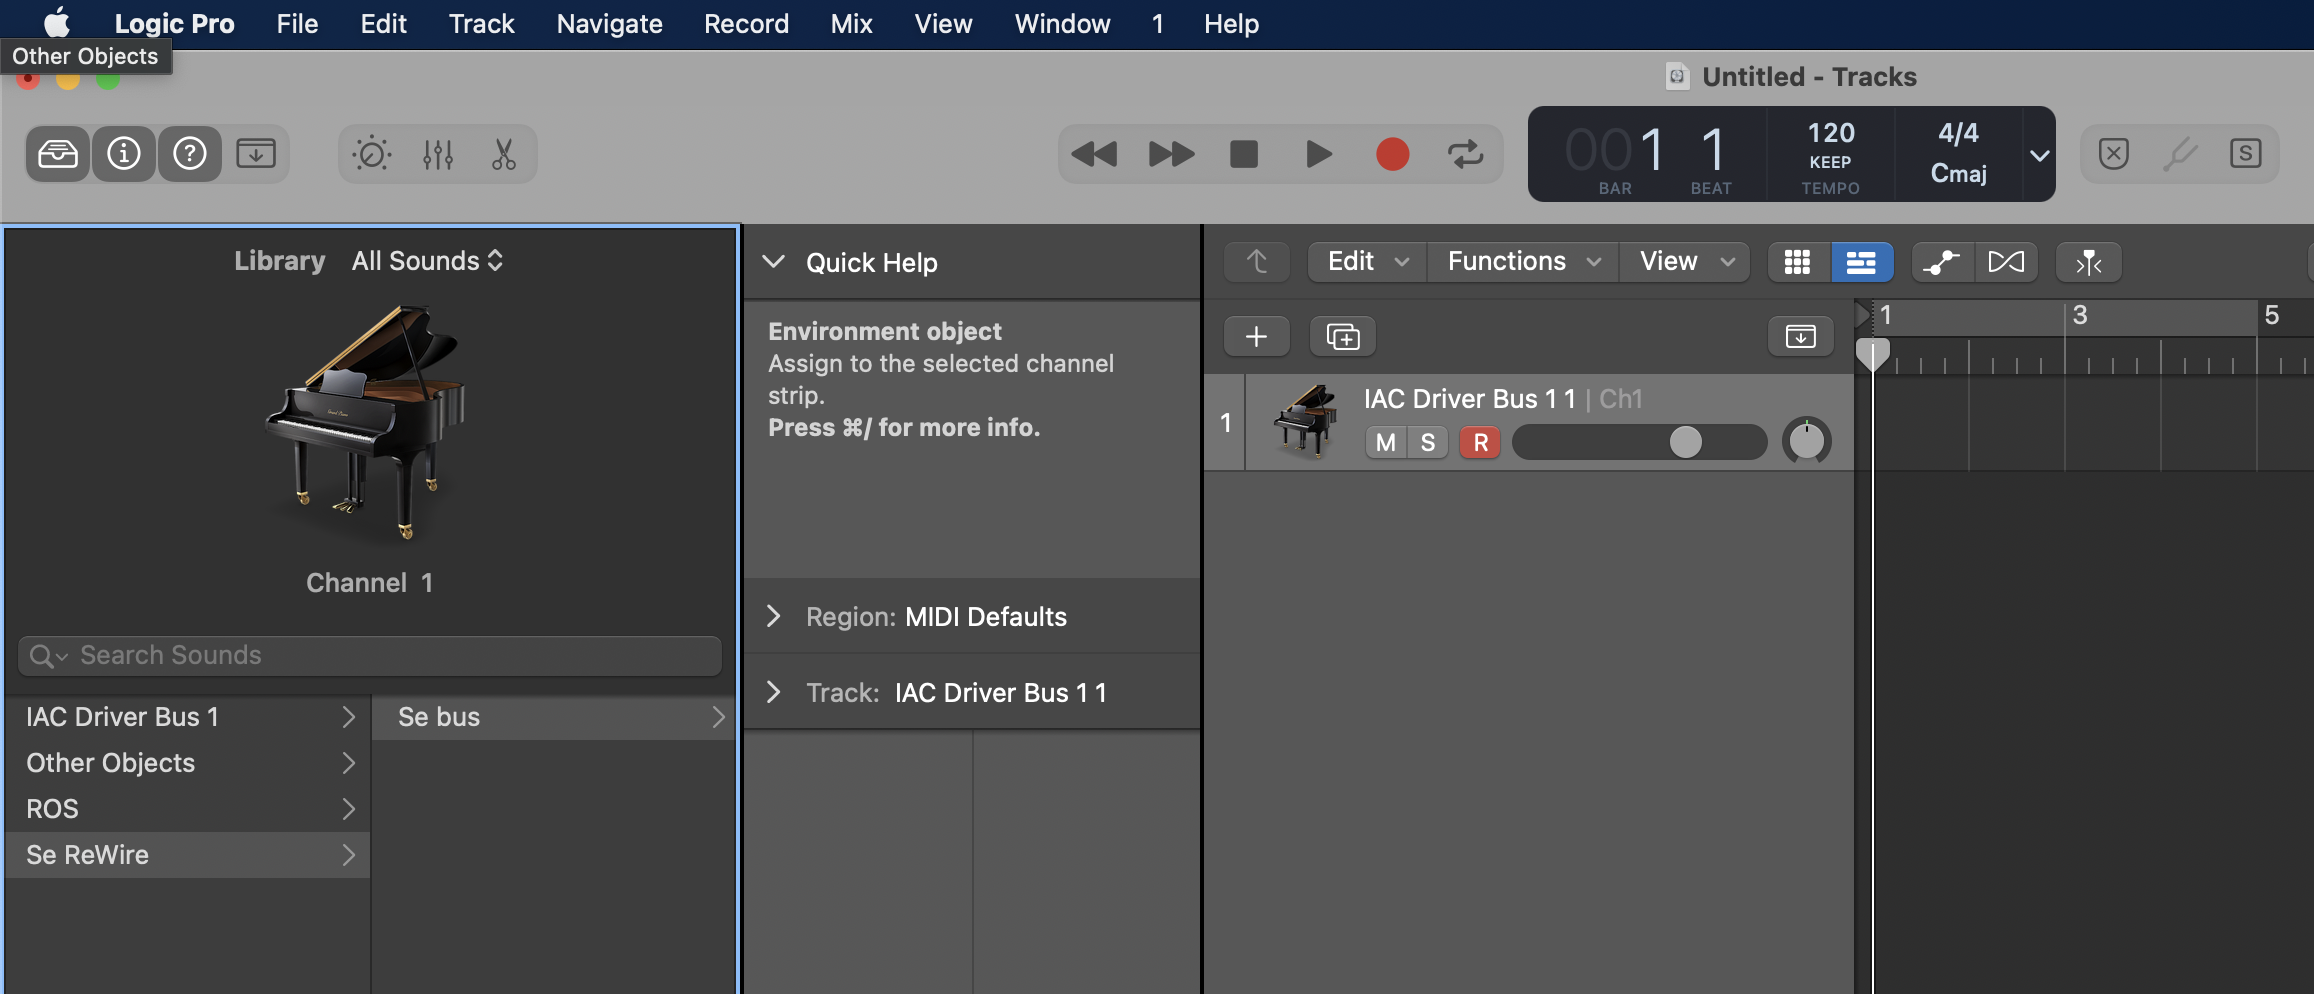This screenshot has height=994, width=2314.
Task: Expand the Region MIDI Defaults section
Action: [774, 617]
